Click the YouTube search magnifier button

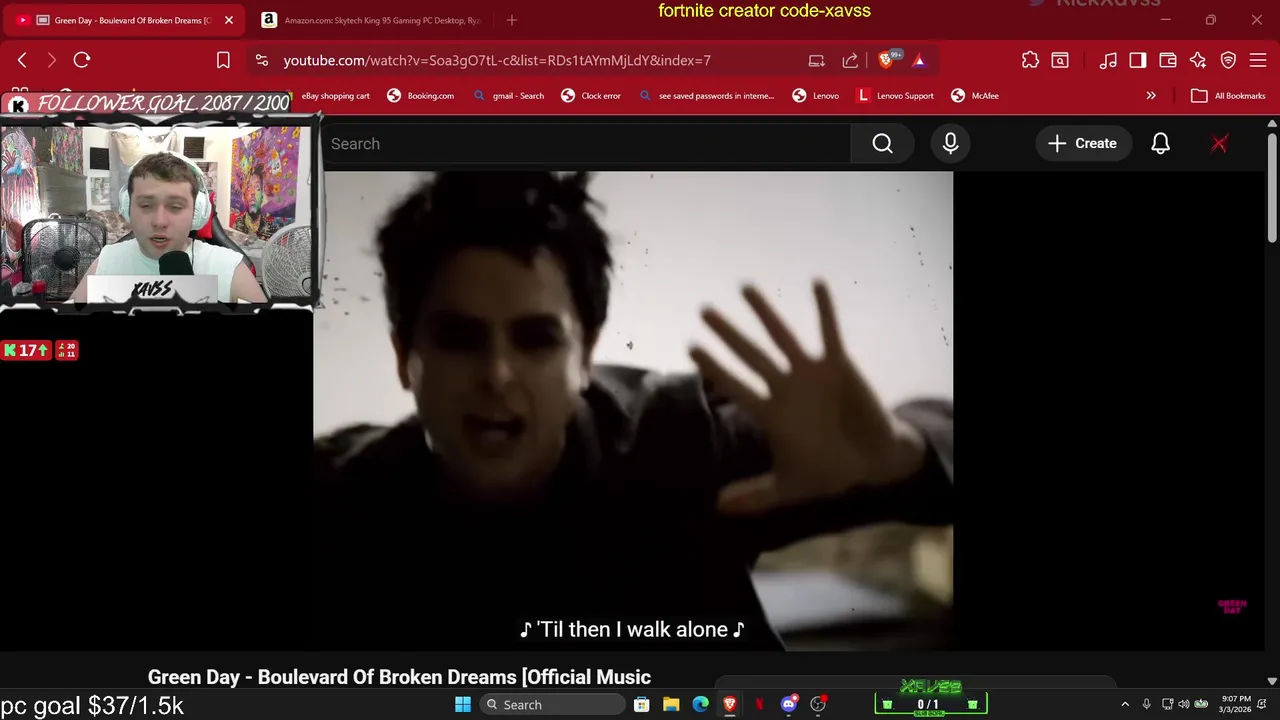[x=882, y=144]
